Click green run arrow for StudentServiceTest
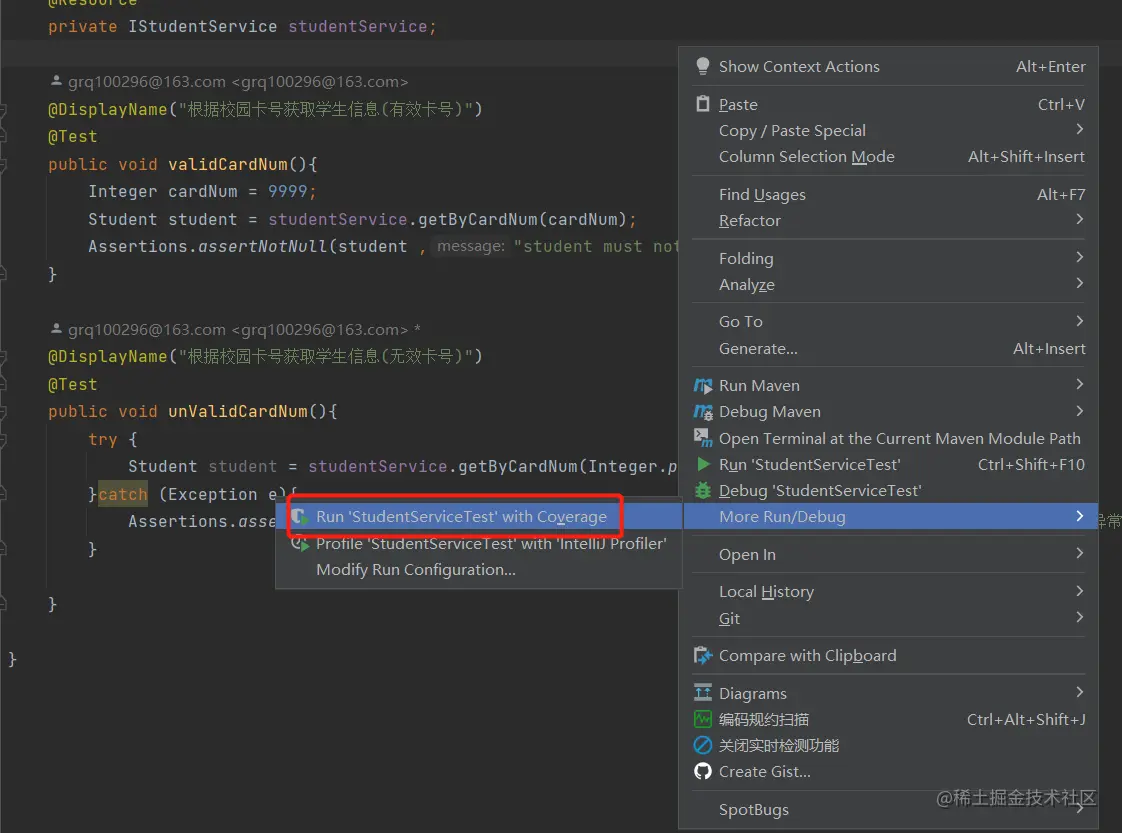 click(x=703, y=464)
